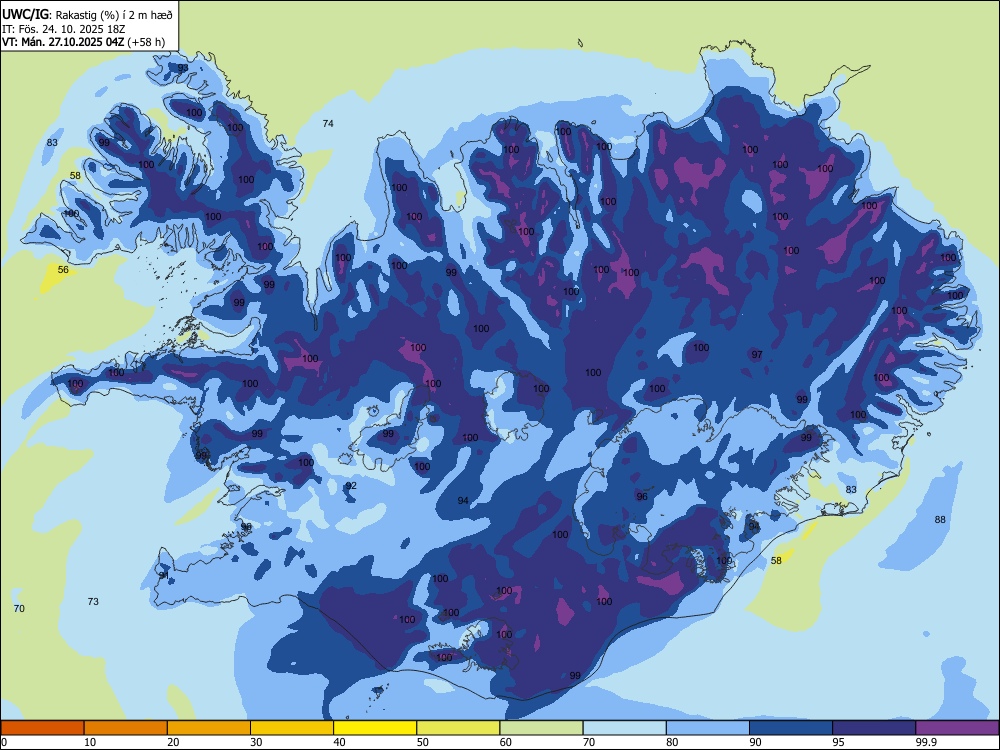The height and width of the screenshot is (750, 1000).
Task: Click the humidity value '93' on the map
Action: [183, 68]
